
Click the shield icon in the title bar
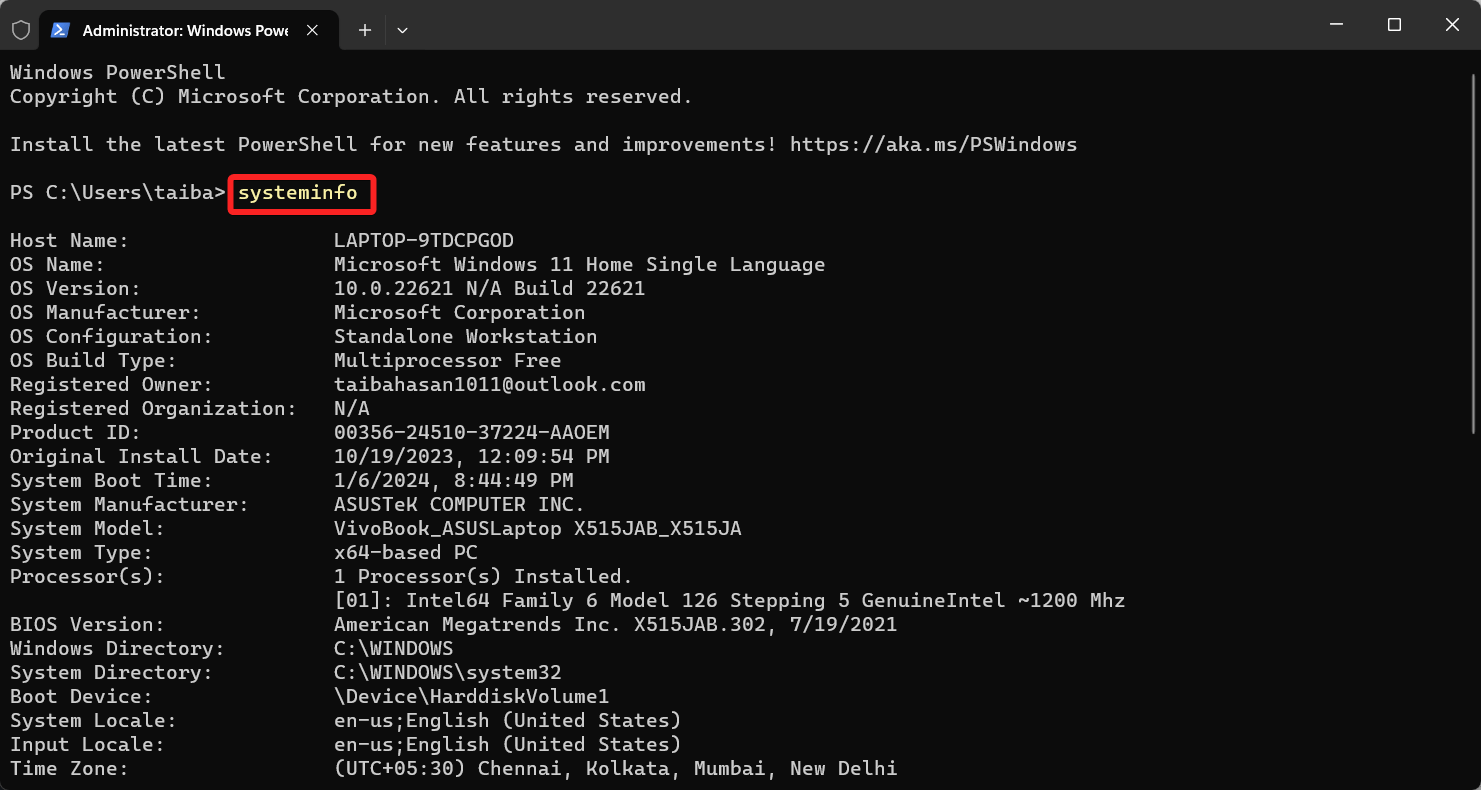tap(20, 30)
